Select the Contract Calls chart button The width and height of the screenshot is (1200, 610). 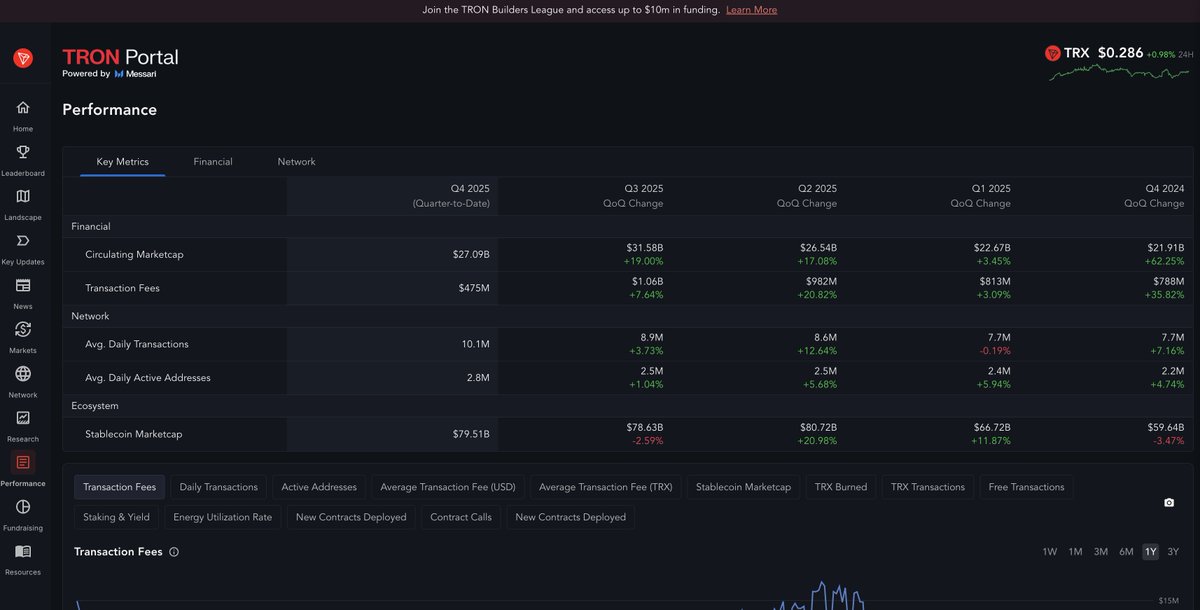461,517
